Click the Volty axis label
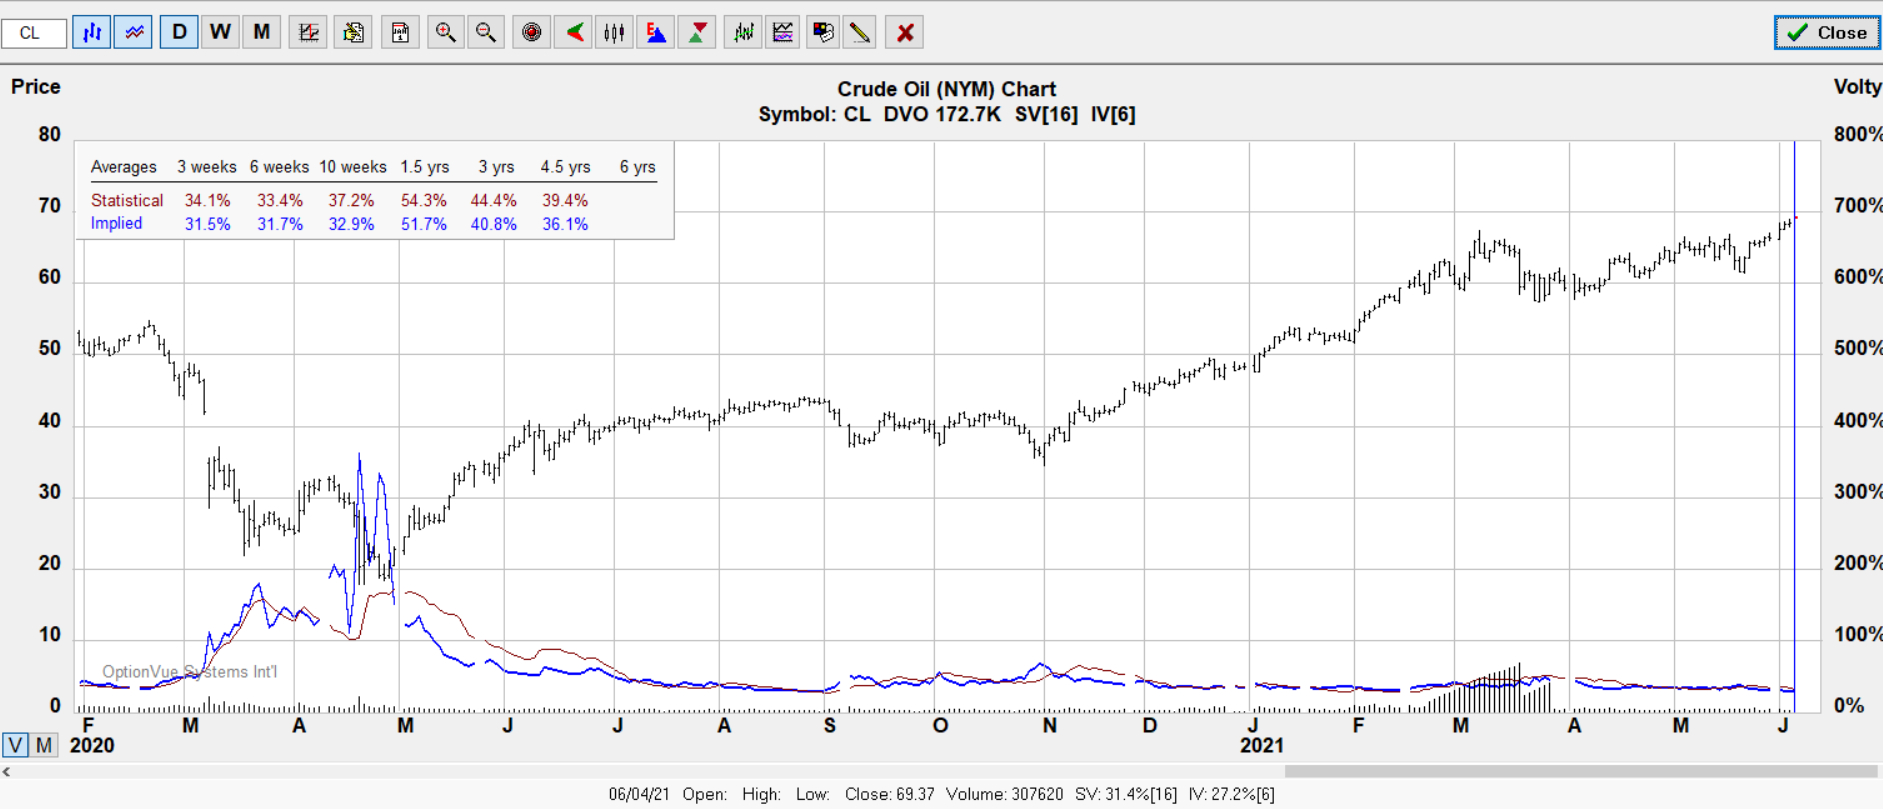This screenshot has height=809, width=1883. [x=1857, y=87]
